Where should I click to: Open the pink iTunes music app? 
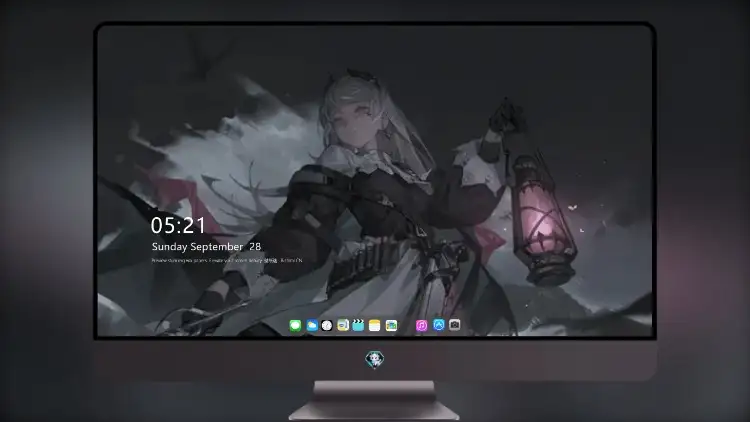coord(421,325)
